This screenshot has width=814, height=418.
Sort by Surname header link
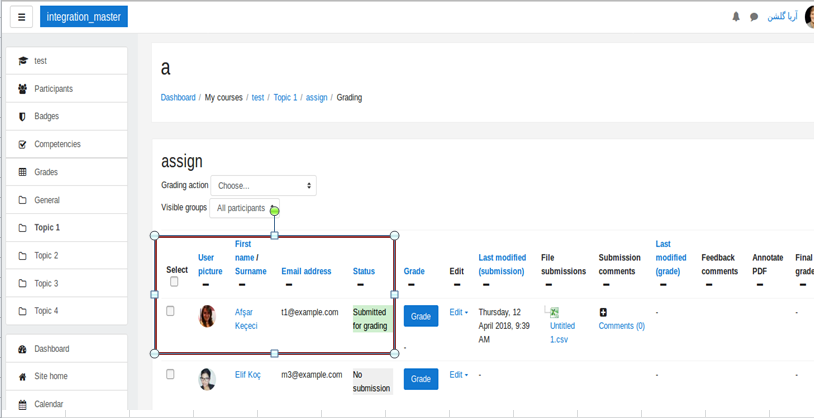[251, 271]
